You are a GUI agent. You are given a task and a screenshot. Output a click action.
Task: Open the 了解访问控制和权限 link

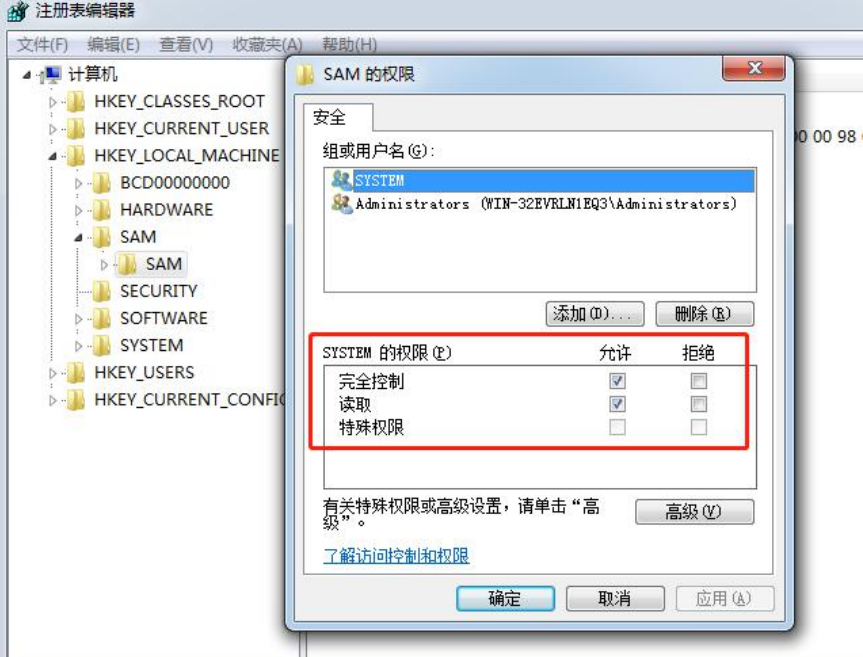[396, 556]
